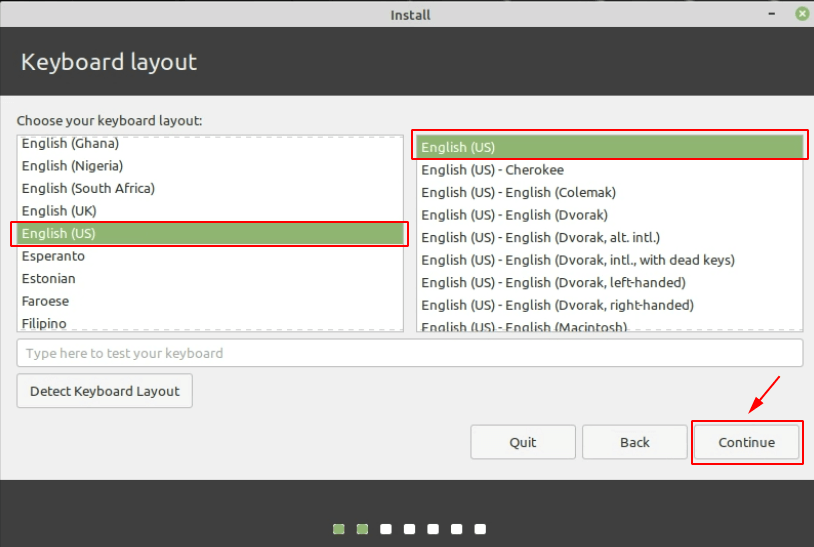The image size is (814, 547).
Task: Select Estonian in the language list
Action: coord(210,279)
